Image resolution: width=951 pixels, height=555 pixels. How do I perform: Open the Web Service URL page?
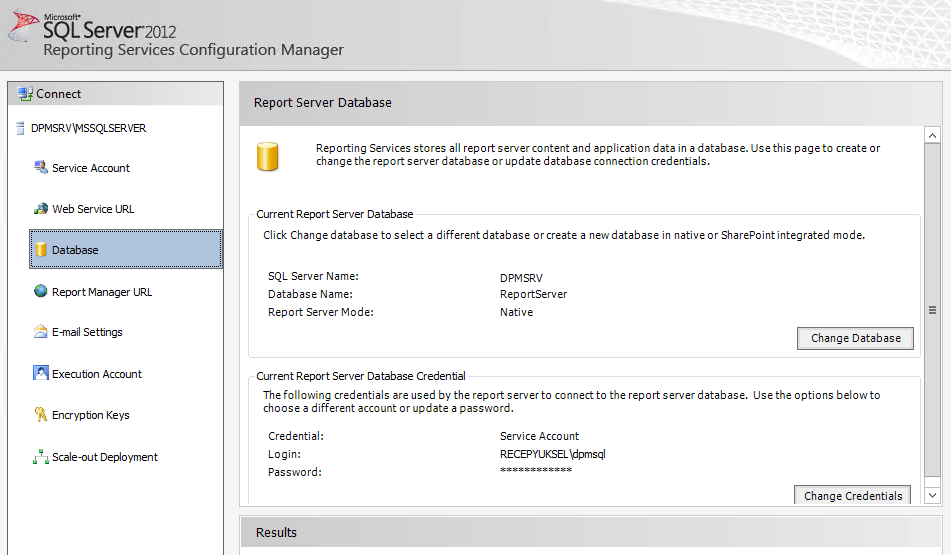tap(93, 209)
